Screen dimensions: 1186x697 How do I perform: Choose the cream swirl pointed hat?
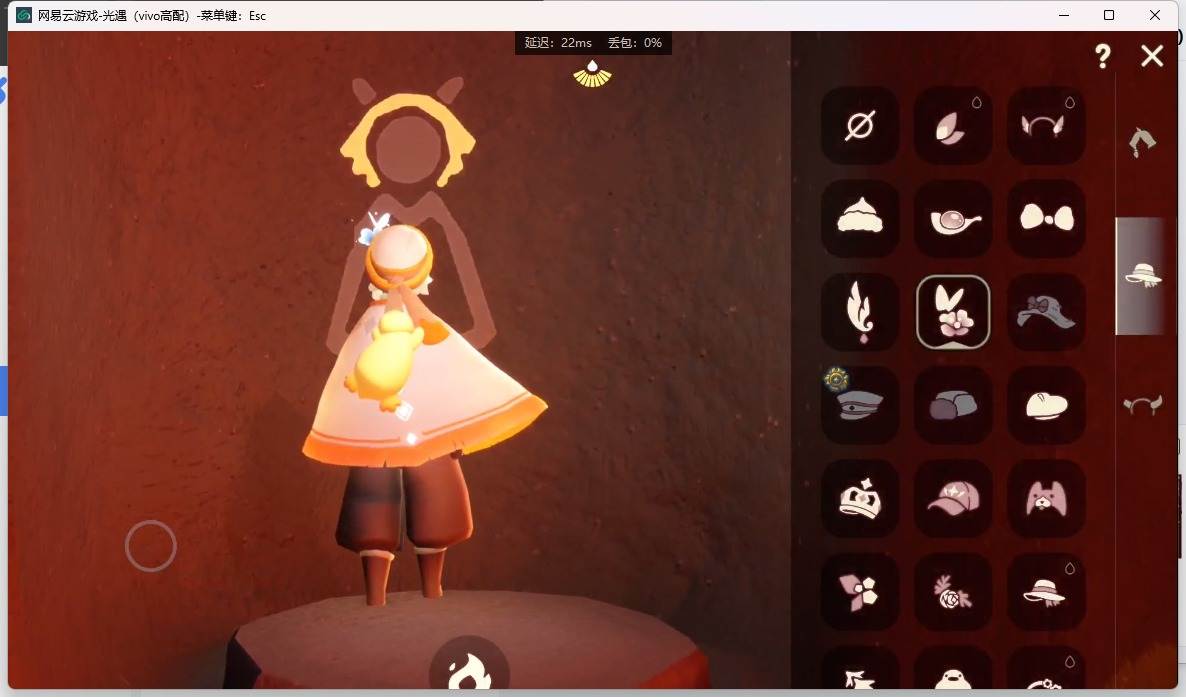(x=860, y=219)
